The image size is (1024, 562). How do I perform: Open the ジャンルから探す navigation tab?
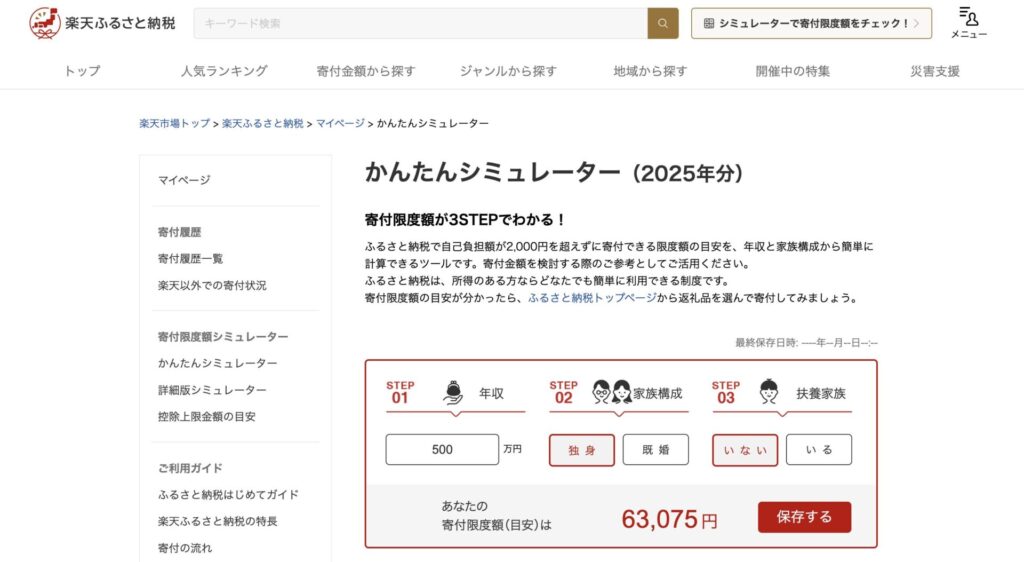pos(508,70)
